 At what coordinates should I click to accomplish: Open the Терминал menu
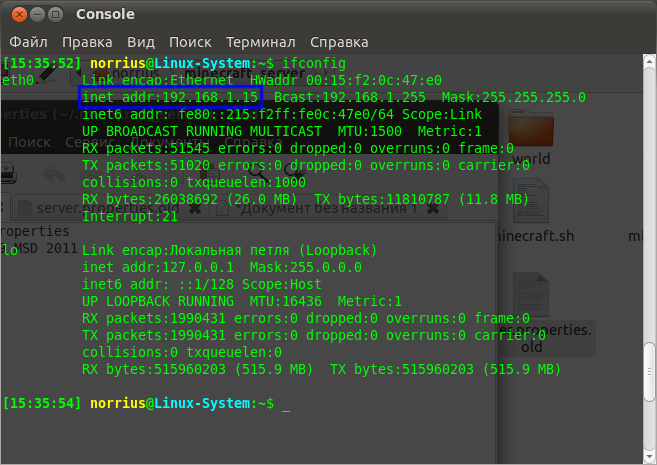tap(261, 42)
